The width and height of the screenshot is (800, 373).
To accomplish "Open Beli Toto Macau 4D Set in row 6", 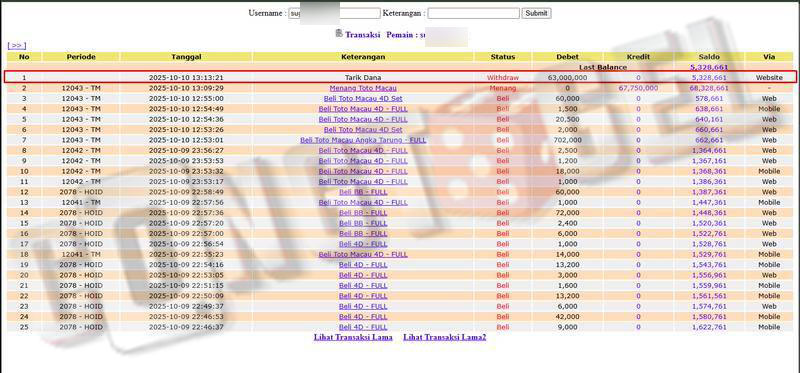I will 363,130.
